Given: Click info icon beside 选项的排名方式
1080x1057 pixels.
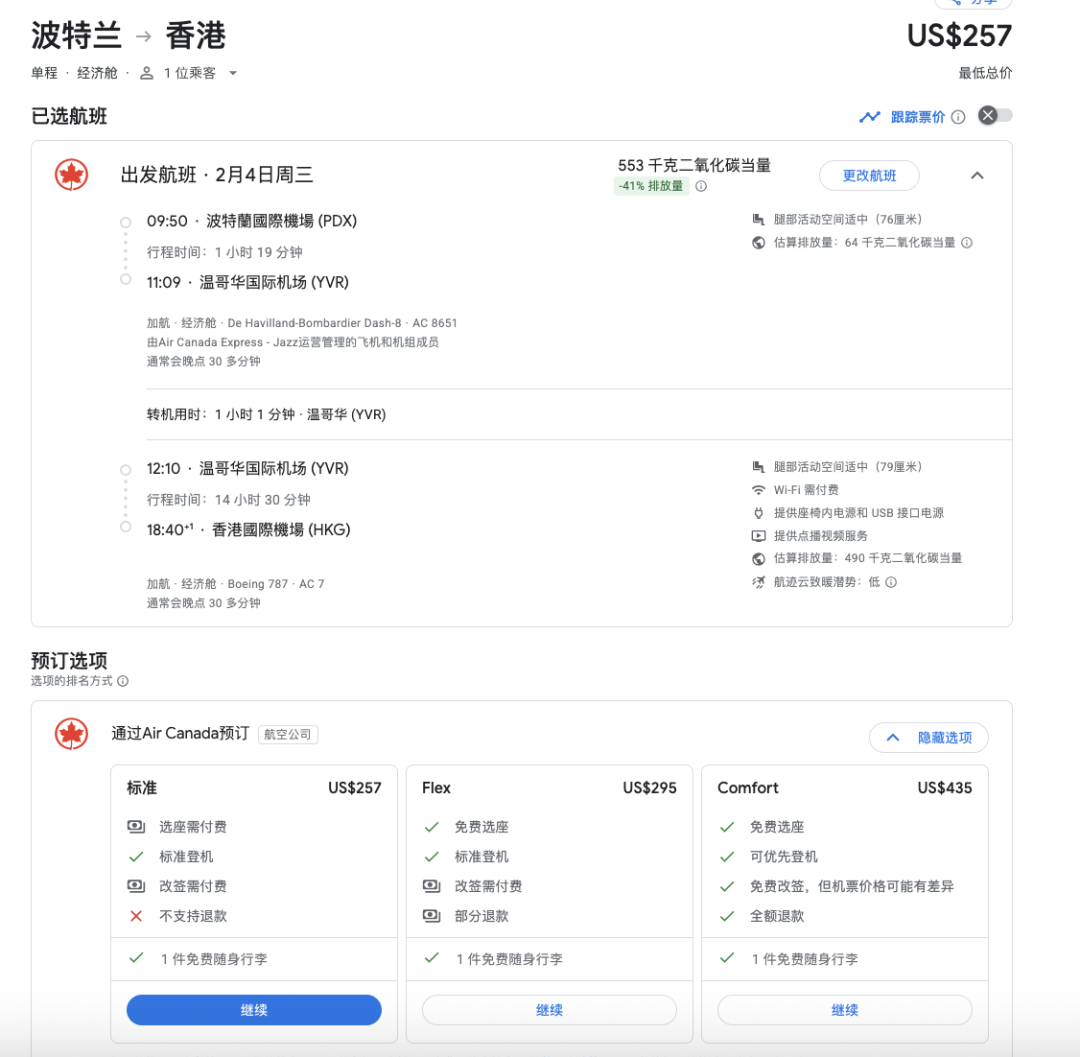Looking at the screenshot, I should click(123, 681).
